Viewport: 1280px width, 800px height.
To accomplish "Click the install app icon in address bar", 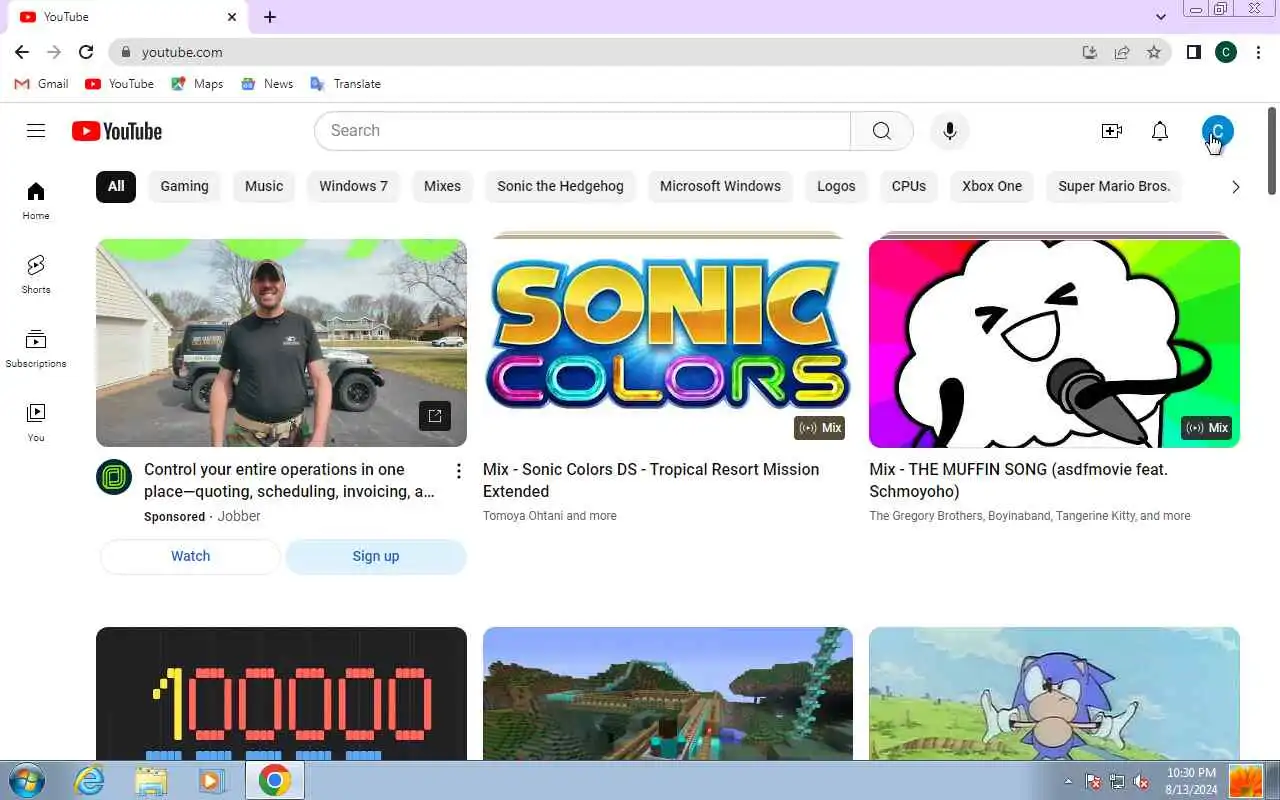I will pyautogui.click(x=1090, y=52).
